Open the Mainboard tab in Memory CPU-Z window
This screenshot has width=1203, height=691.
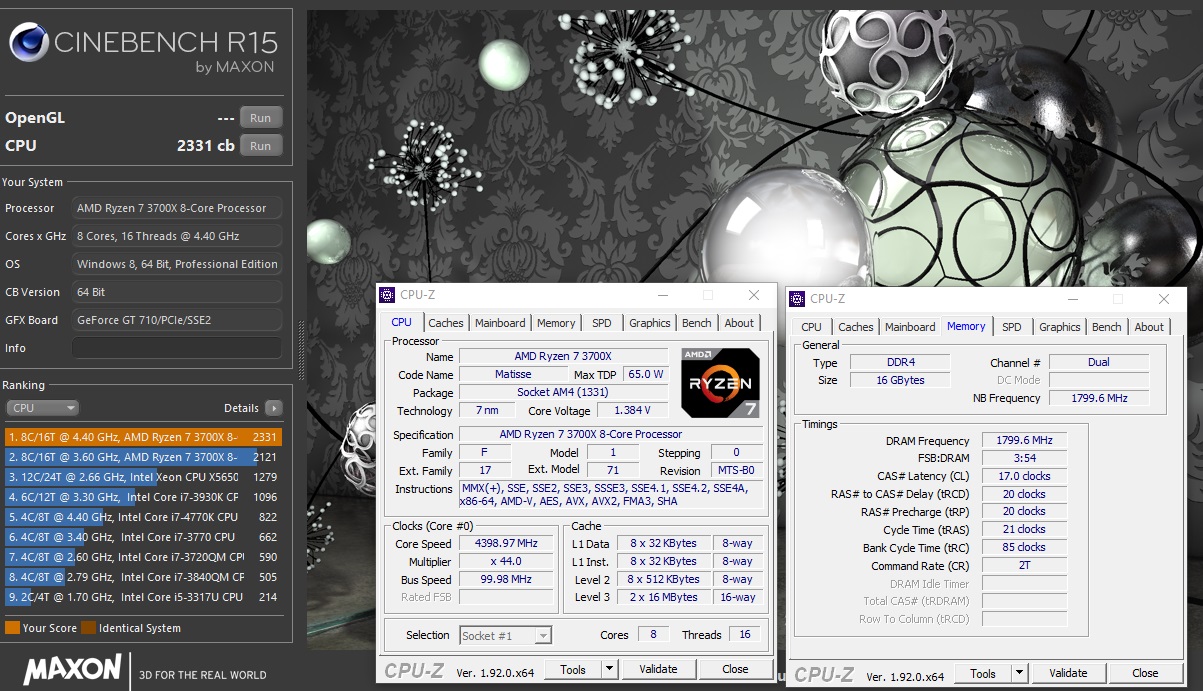[x=910, y=327]
